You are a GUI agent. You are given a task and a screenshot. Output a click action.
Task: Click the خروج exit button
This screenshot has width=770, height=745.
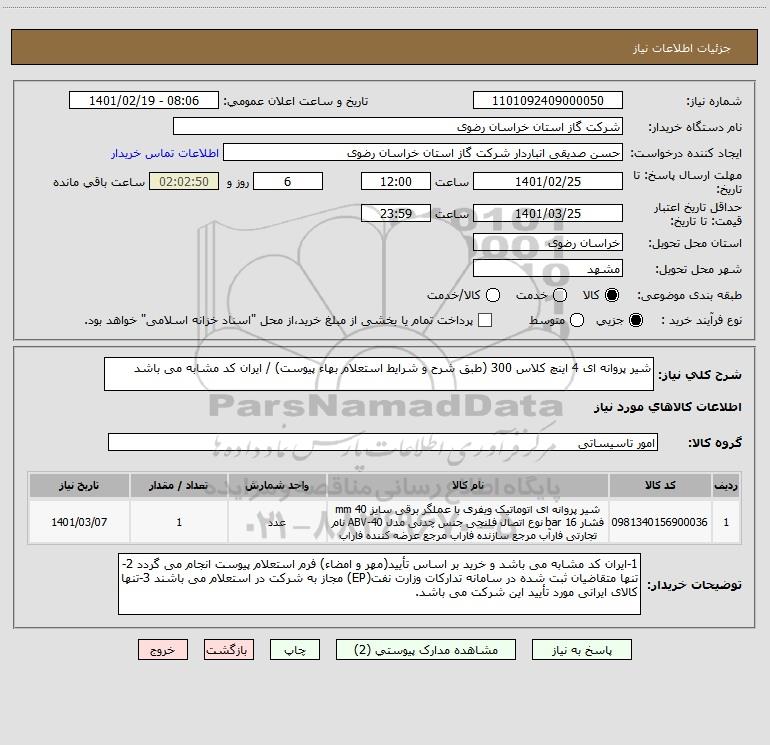(163, 650)
